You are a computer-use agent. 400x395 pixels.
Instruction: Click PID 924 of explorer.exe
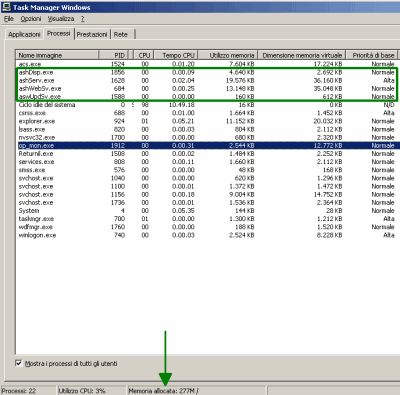(119, 121)
